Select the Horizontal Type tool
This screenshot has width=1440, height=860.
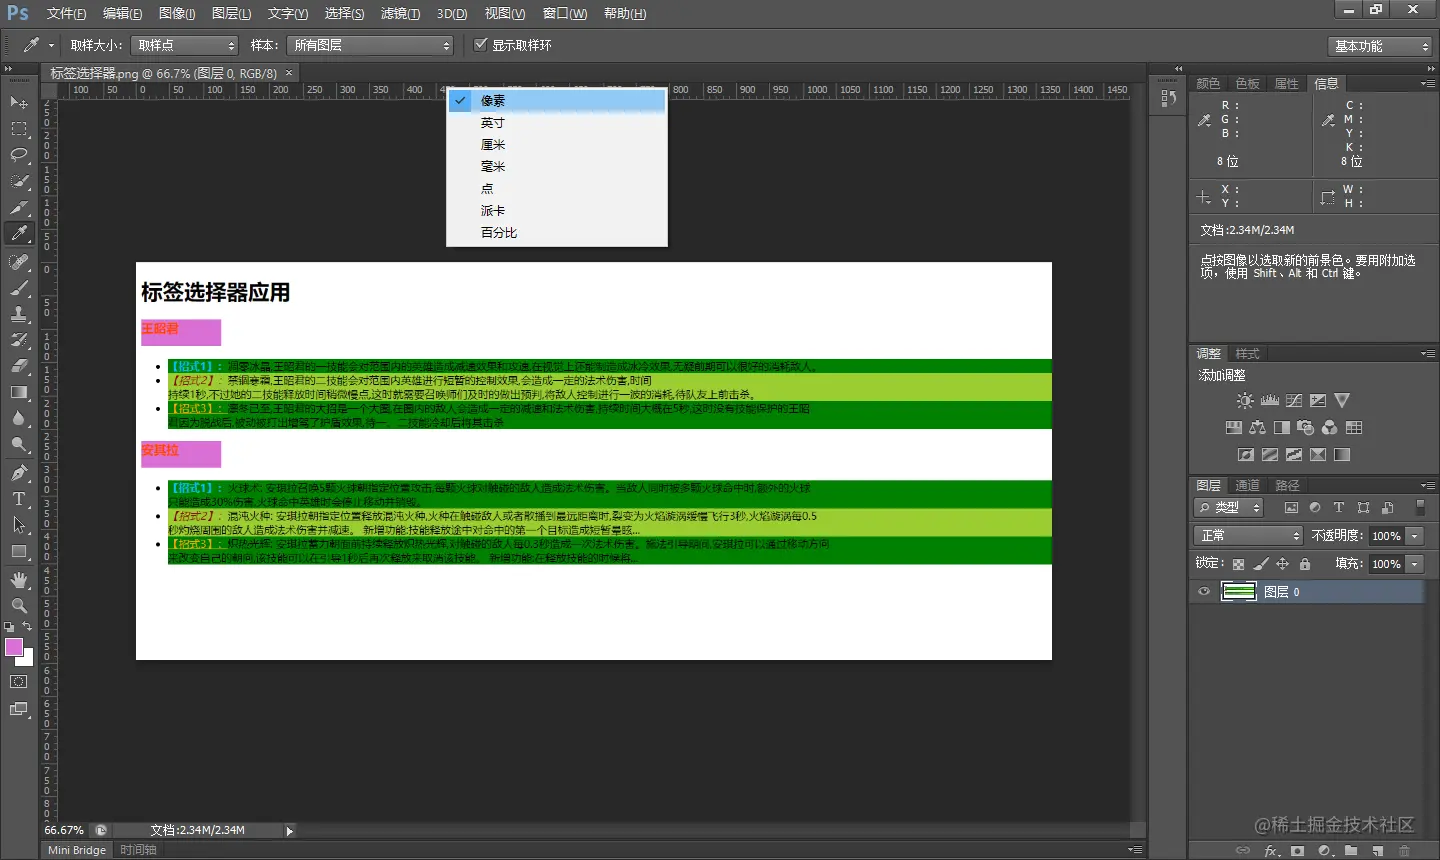pos(19,499)
